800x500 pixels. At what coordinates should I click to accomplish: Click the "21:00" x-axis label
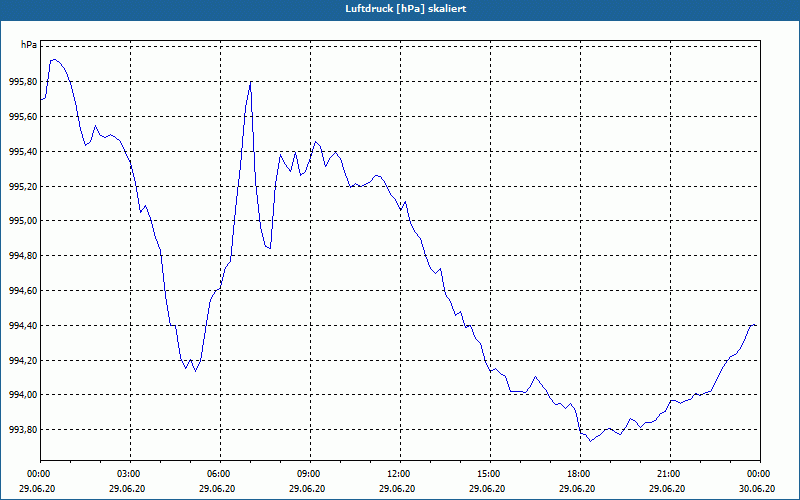[x=670, y=474]
